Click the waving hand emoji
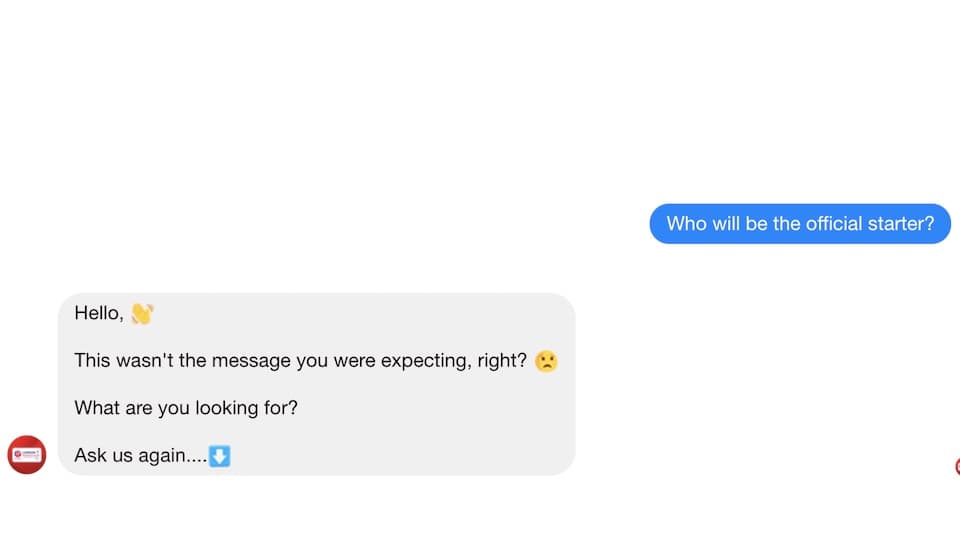 [x=142, y=313]
